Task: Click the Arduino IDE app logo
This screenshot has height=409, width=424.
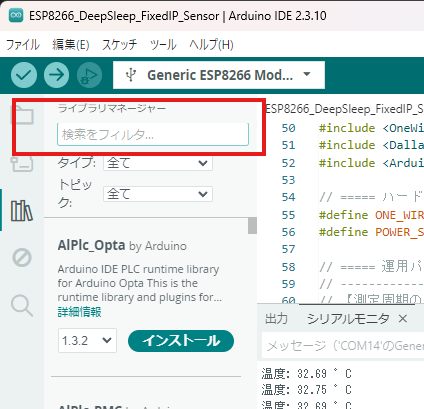Action: 16,15
